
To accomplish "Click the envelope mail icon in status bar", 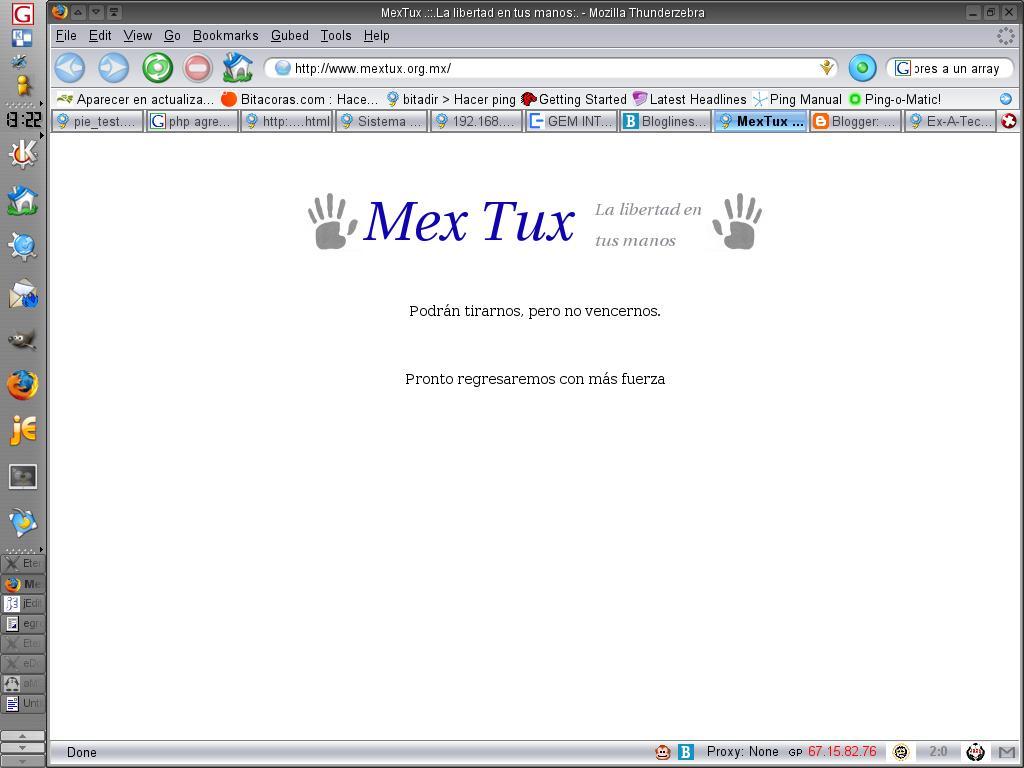I will coord(1007,752).
